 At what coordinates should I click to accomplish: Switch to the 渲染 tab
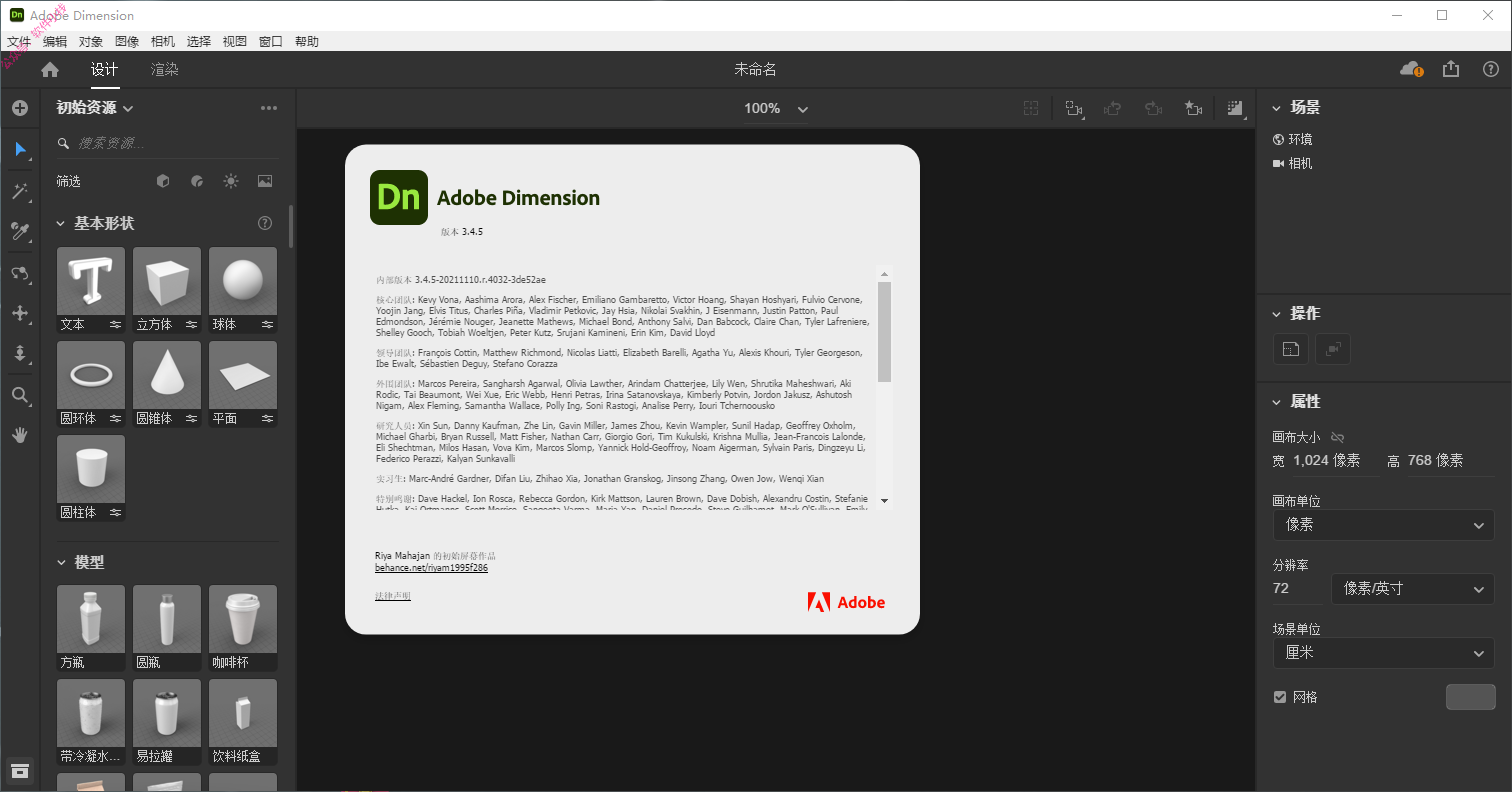coord(165,70)
